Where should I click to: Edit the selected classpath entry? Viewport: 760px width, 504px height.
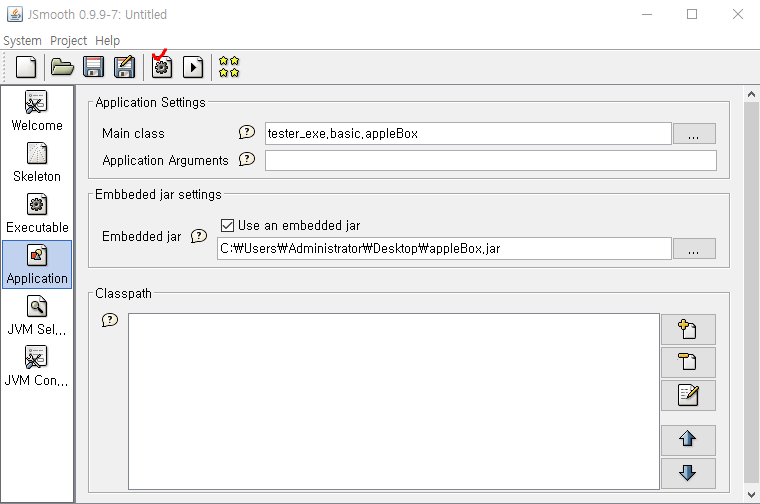point(688,395)
